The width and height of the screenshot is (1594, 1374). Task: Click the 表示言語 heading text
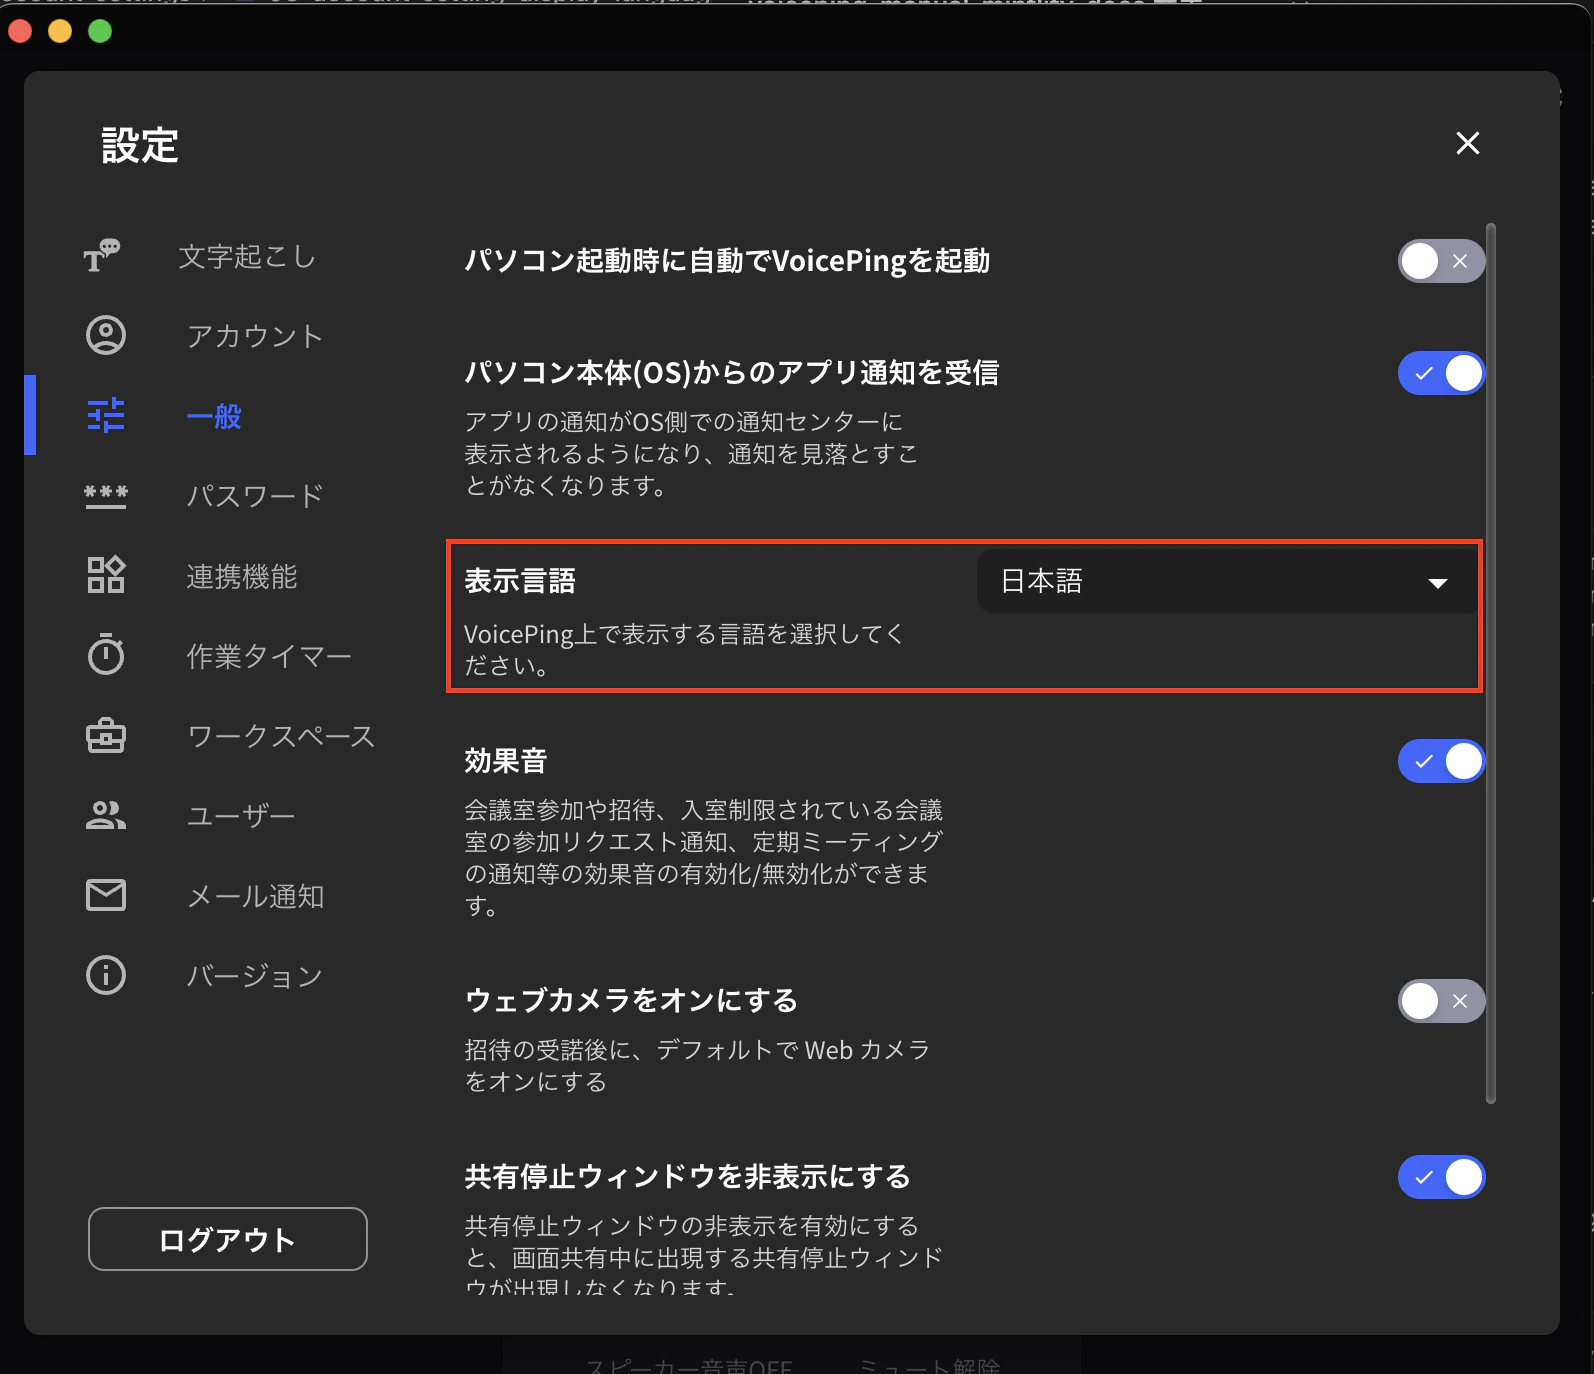(520, 581)
